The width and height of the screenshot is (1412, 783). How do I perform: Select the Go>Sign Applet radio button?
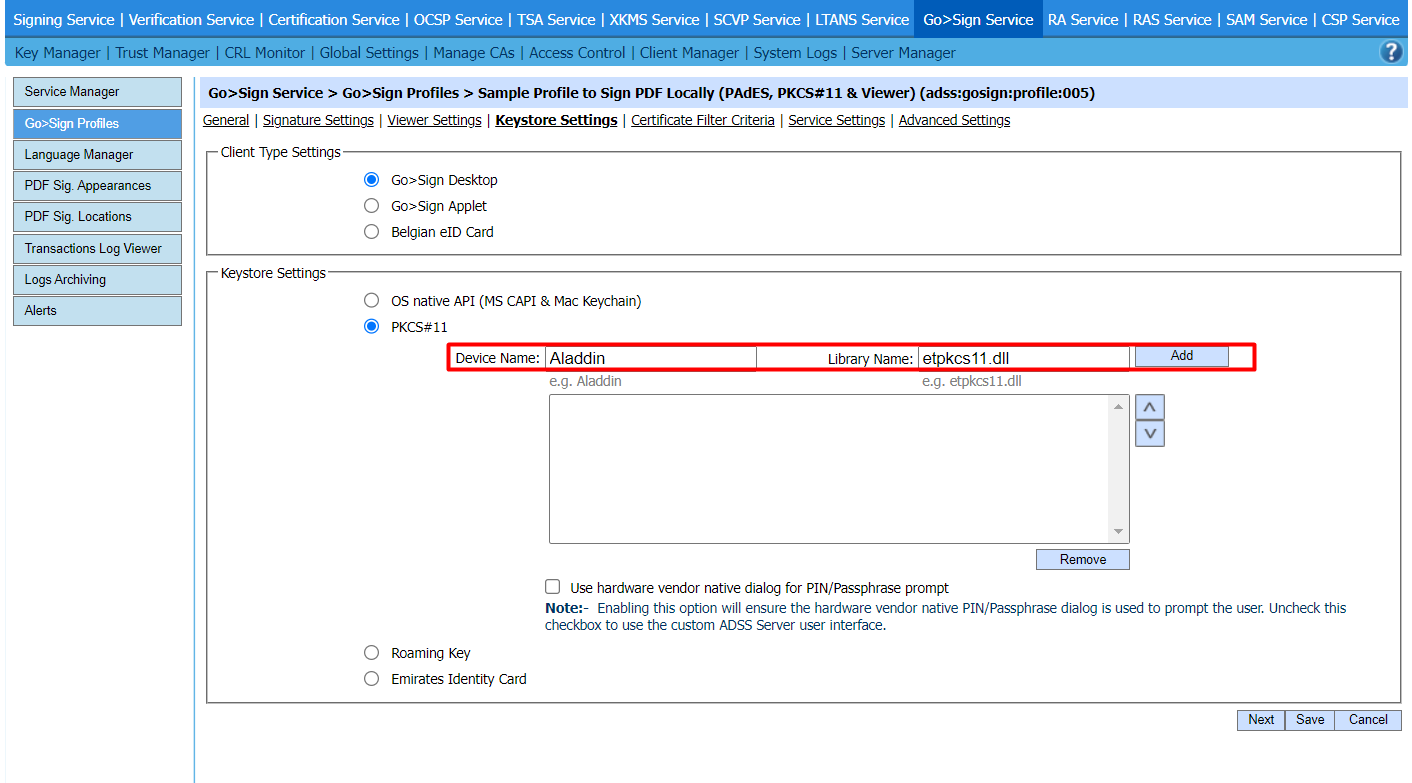click(x=372, y=206)
